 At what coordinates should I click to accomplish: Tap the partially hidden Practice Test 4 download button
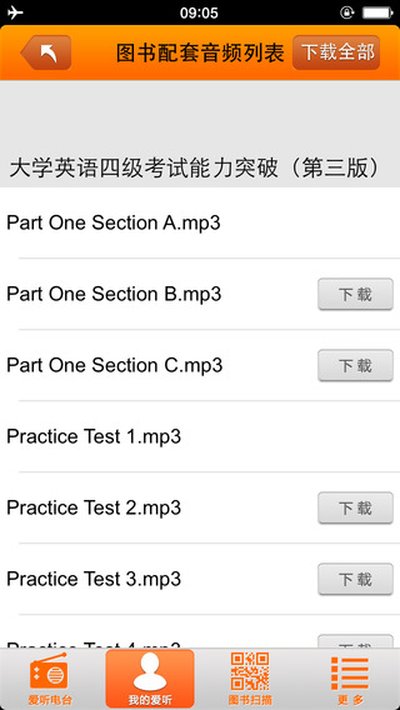[x=355, y=642]
